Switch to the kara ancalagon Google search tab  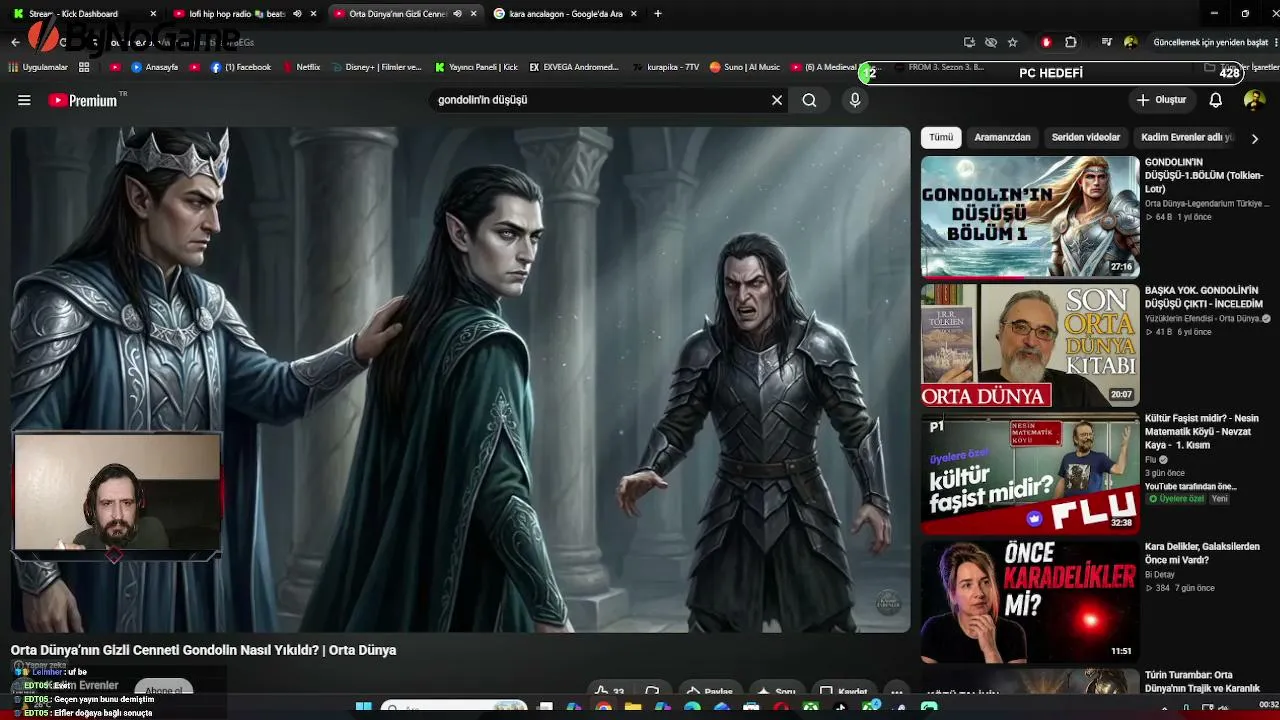click(565, 14)
